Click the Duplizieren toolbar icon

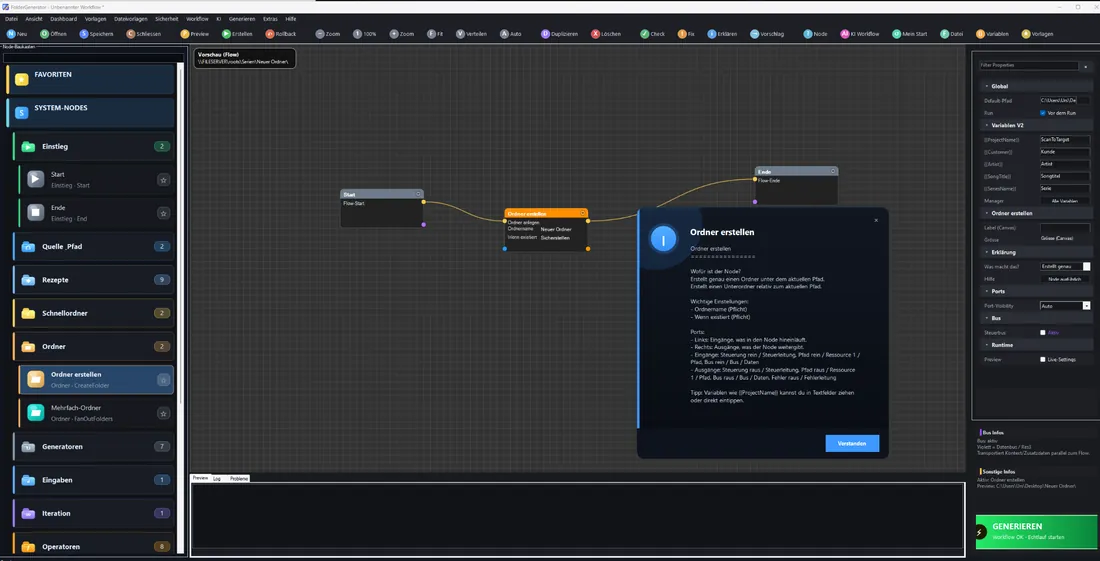(x=546, y=34)
